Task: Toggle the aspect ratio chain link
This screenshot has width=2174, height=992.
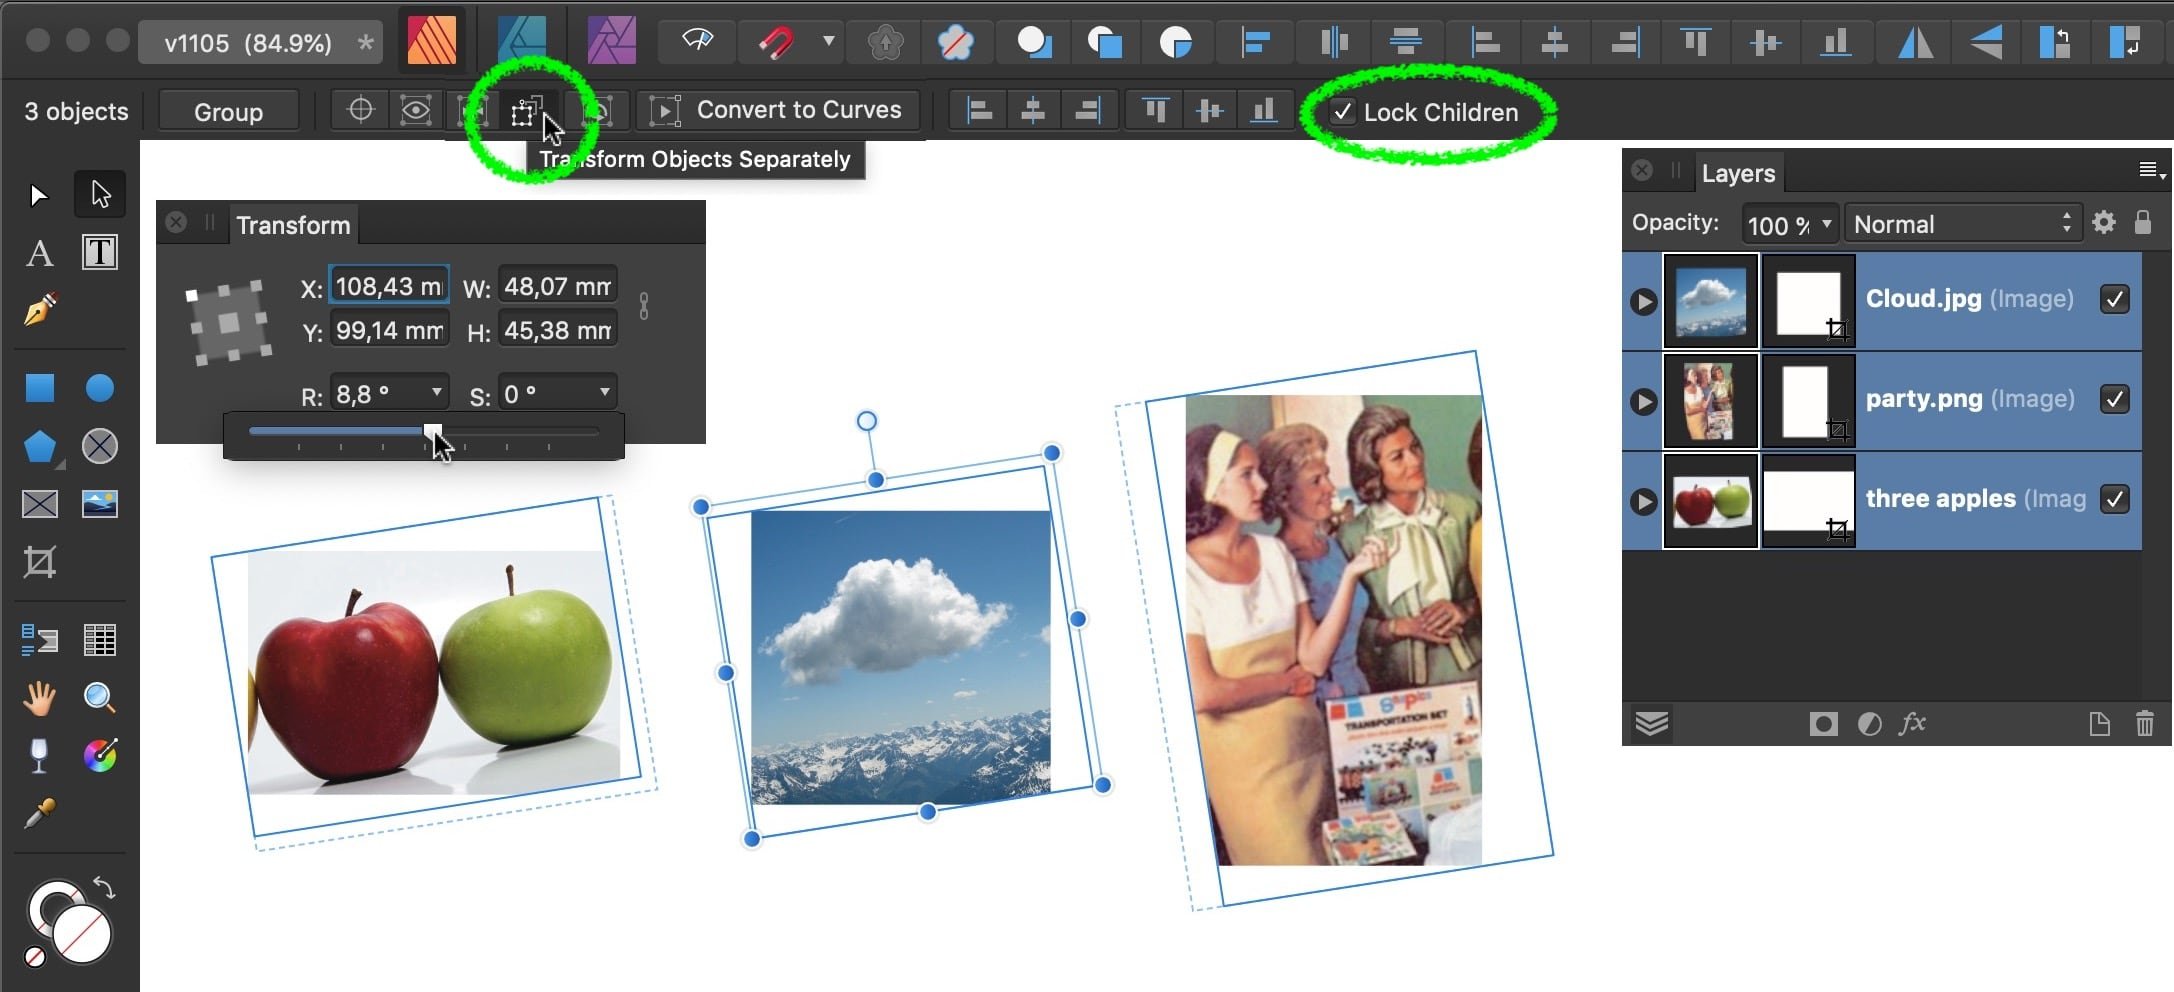Action: (644, 306)
